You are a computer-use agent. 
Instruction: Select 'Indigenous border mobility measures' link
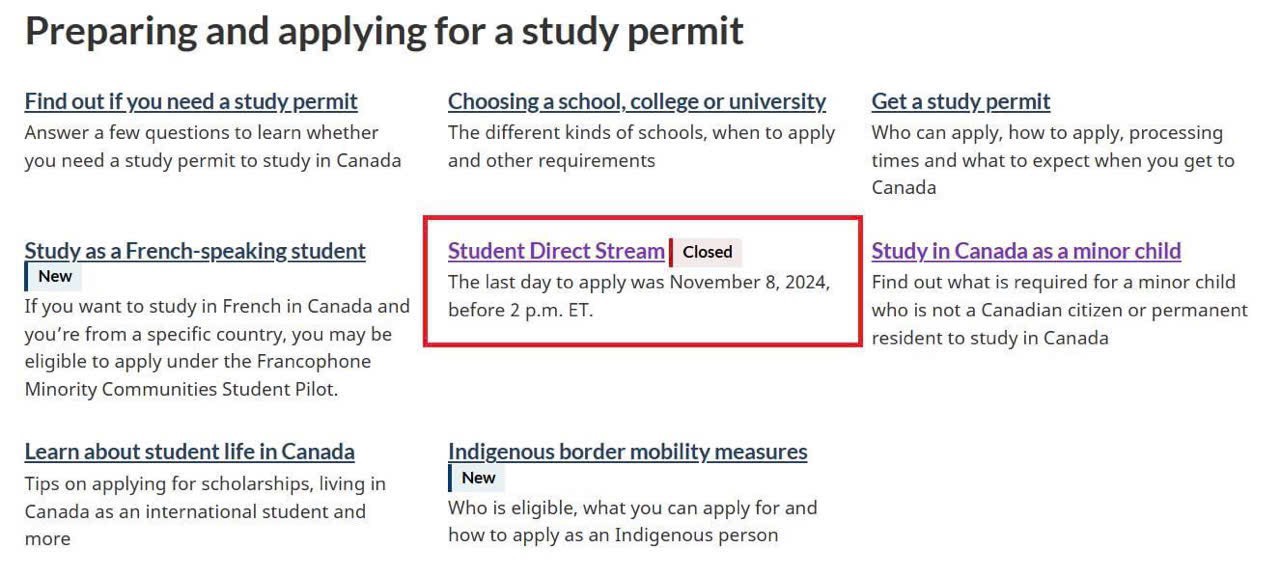click(627, 452)
